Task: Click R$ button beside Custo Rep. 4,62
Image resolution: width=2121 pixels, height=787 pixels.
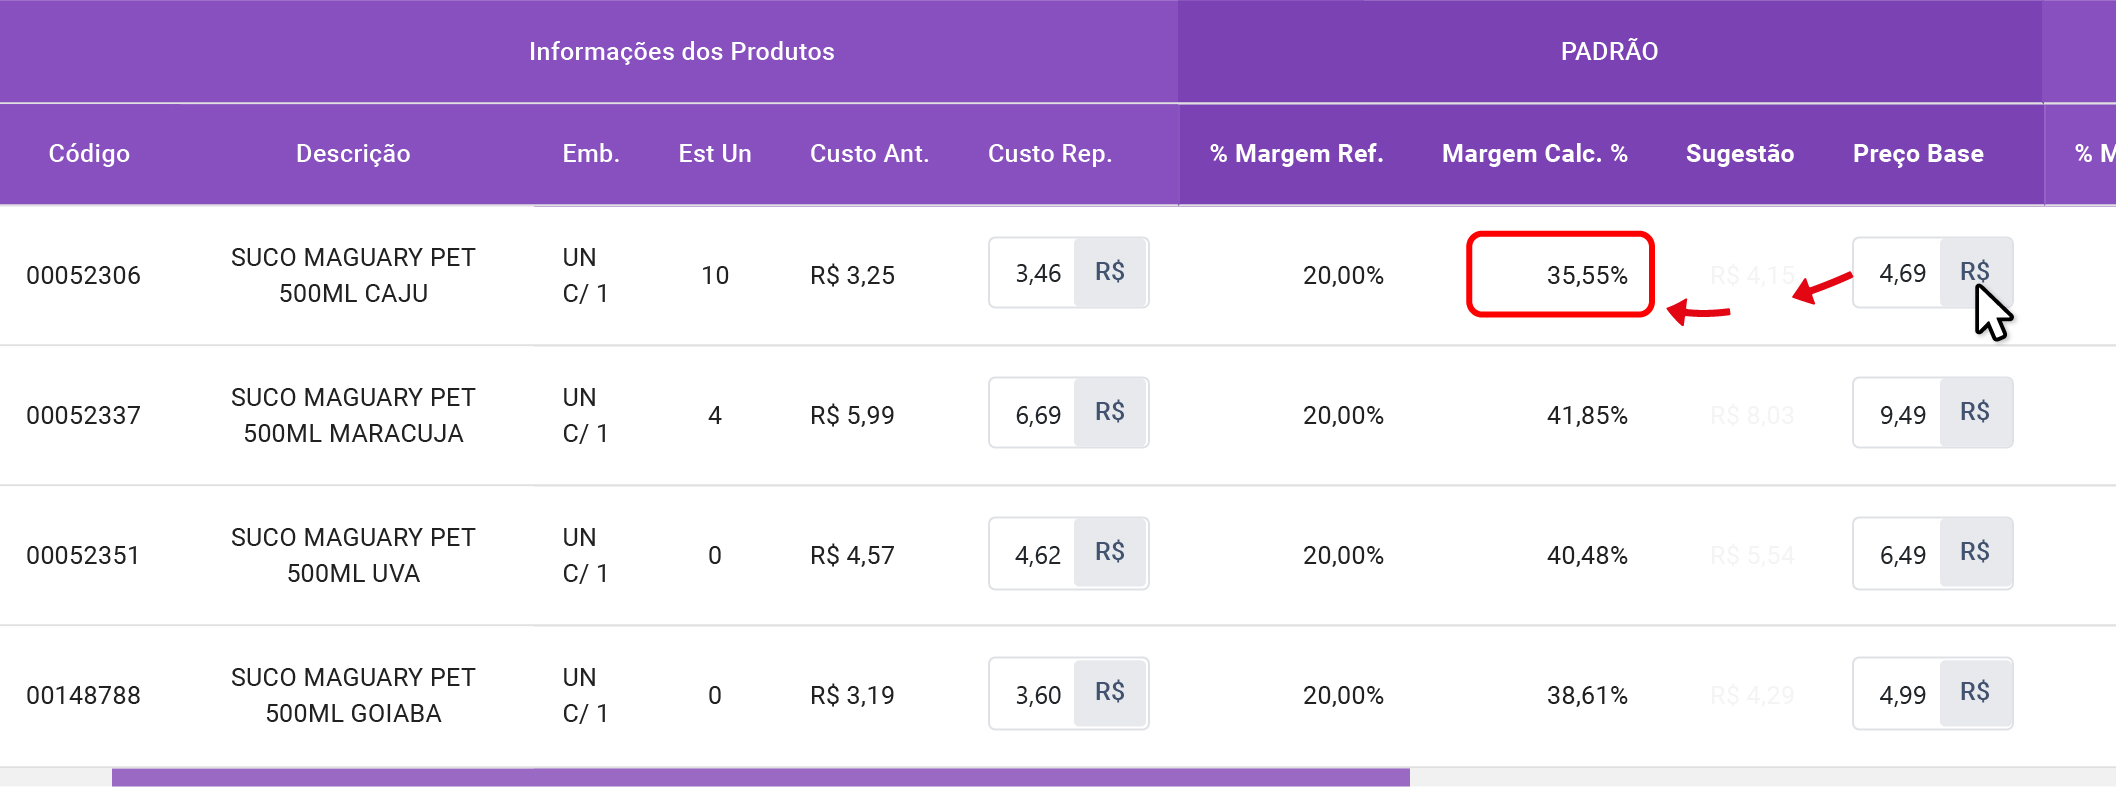Action: pyautogui.click(x=1110, y=552)
